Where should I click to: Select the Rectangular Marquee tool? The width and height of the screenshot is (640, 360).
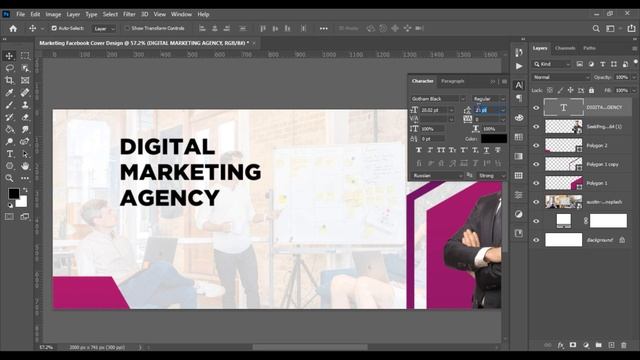tap(25, 56)
